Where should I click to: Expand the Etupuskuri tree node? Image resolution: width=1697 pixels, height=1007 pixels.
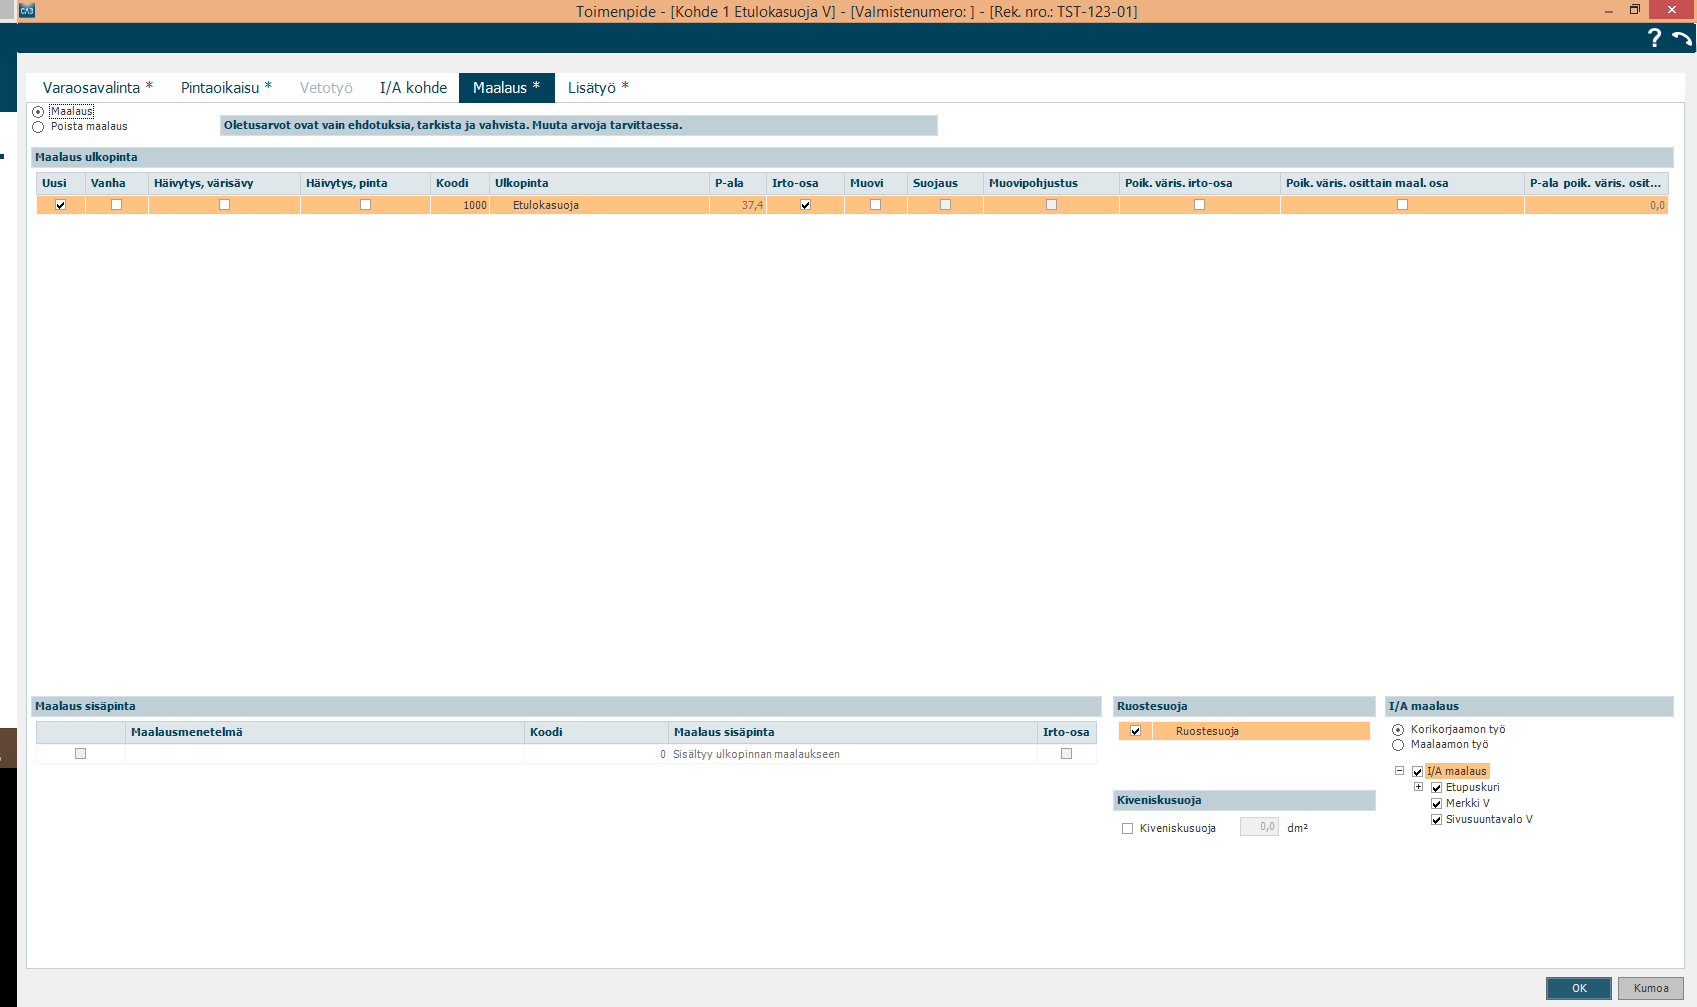(1418, 787)
